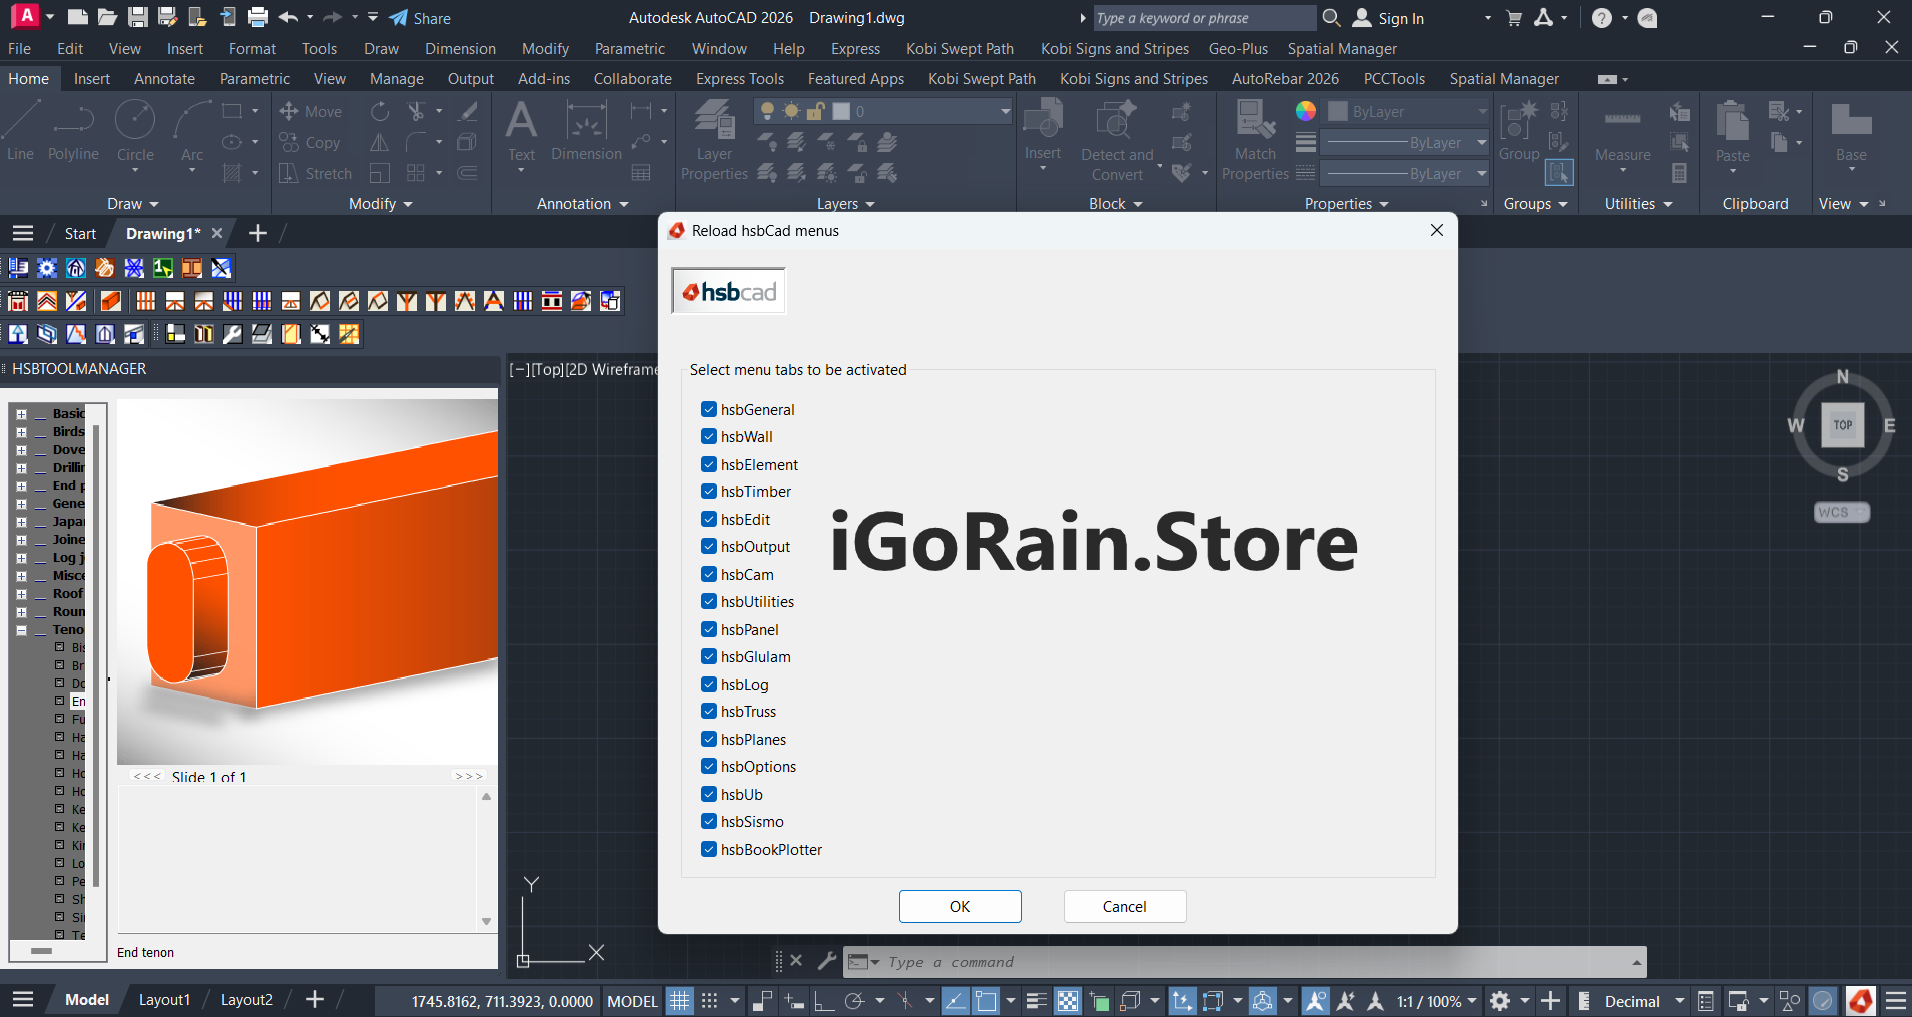
Task: Open the layer selection dropdown
Action: coord(1005,112)
